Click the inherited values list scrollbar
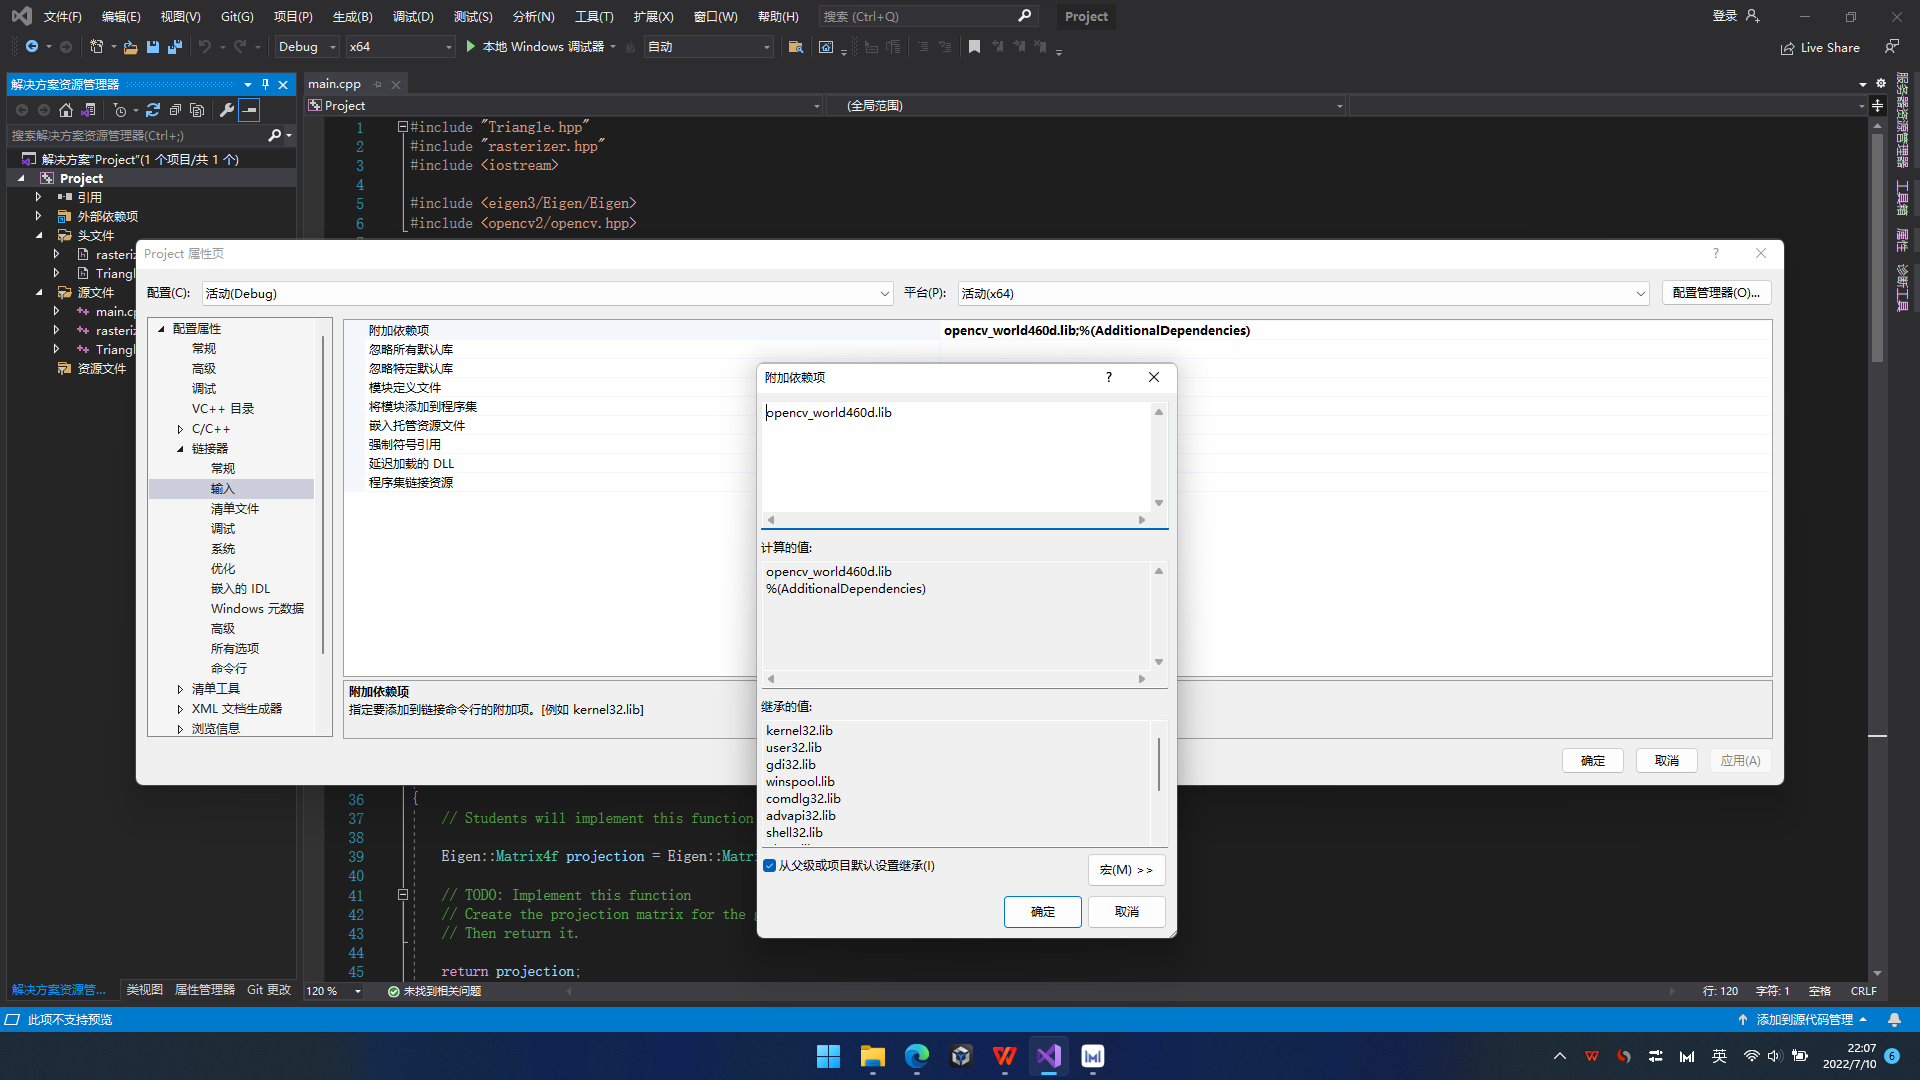1920x1080 pixels. click(1158, 765)
